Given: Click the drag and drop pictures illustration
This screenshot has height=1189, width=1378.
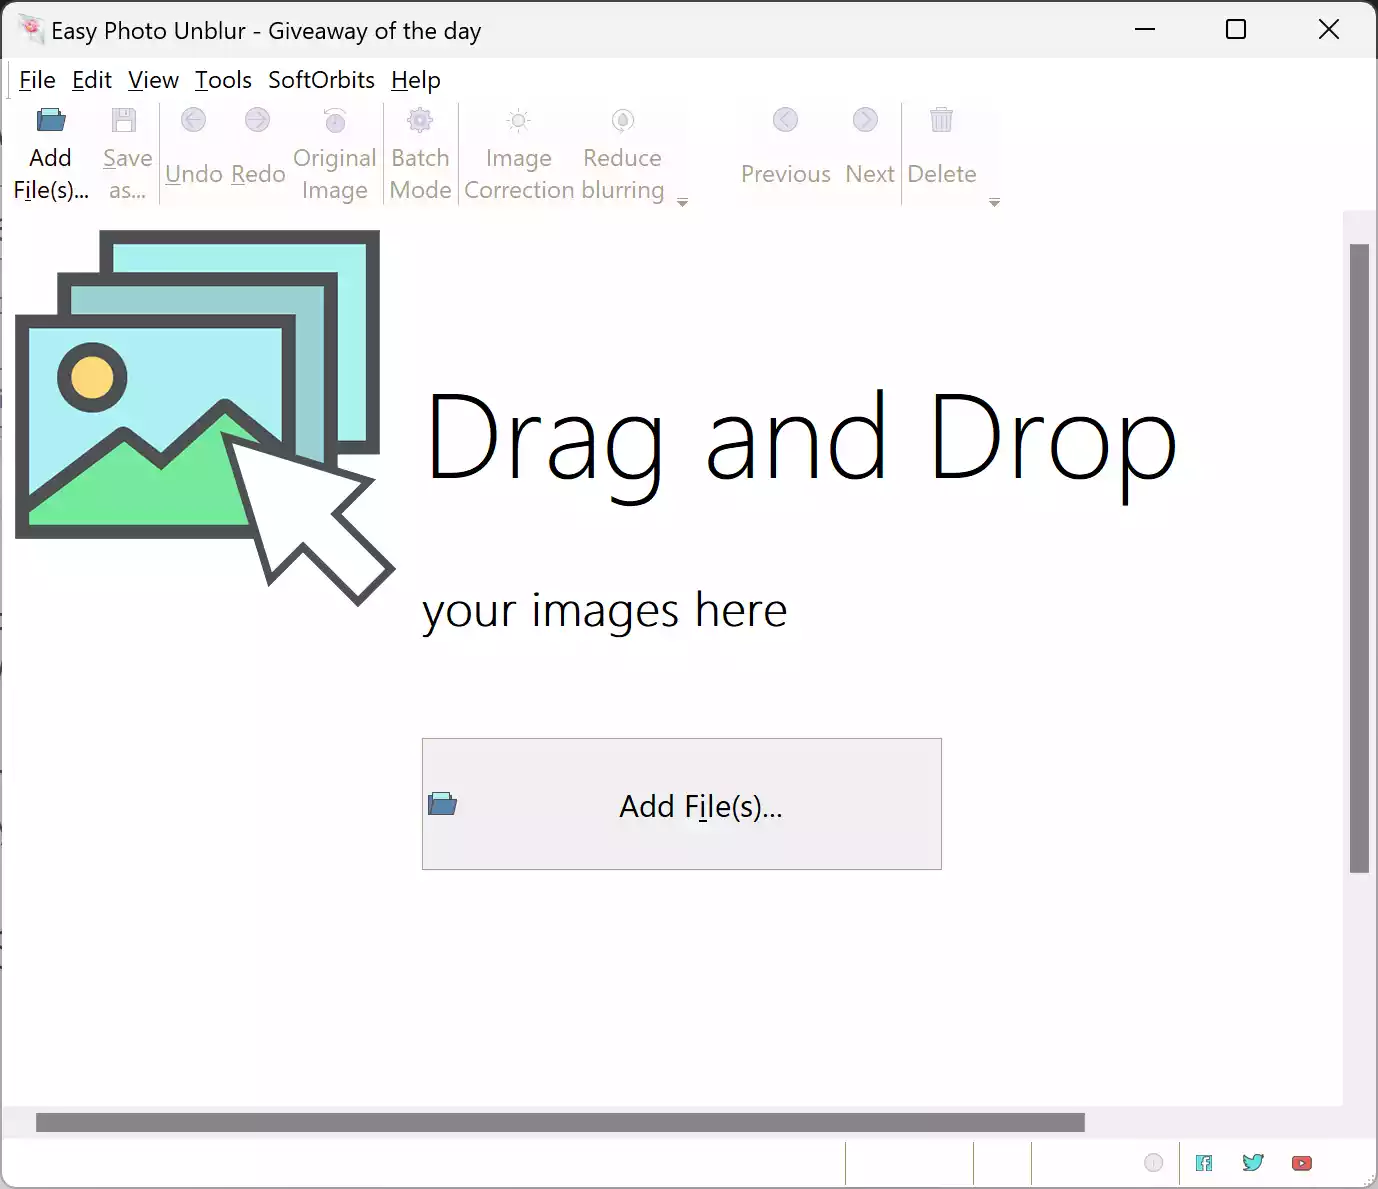Looking at the screenshot, I should click(x=205, y=417).
